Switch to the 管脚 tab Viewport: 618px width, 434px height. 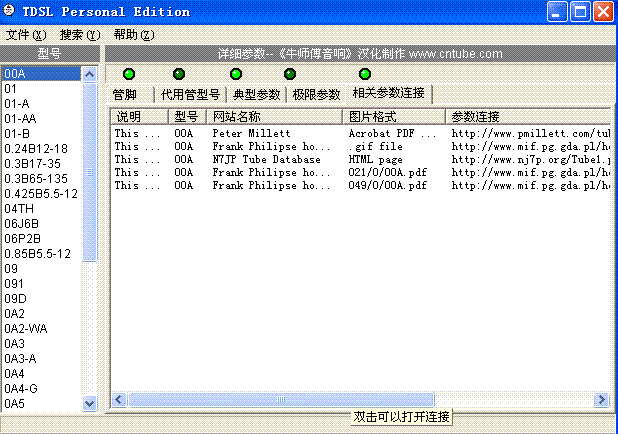(125, 95)
